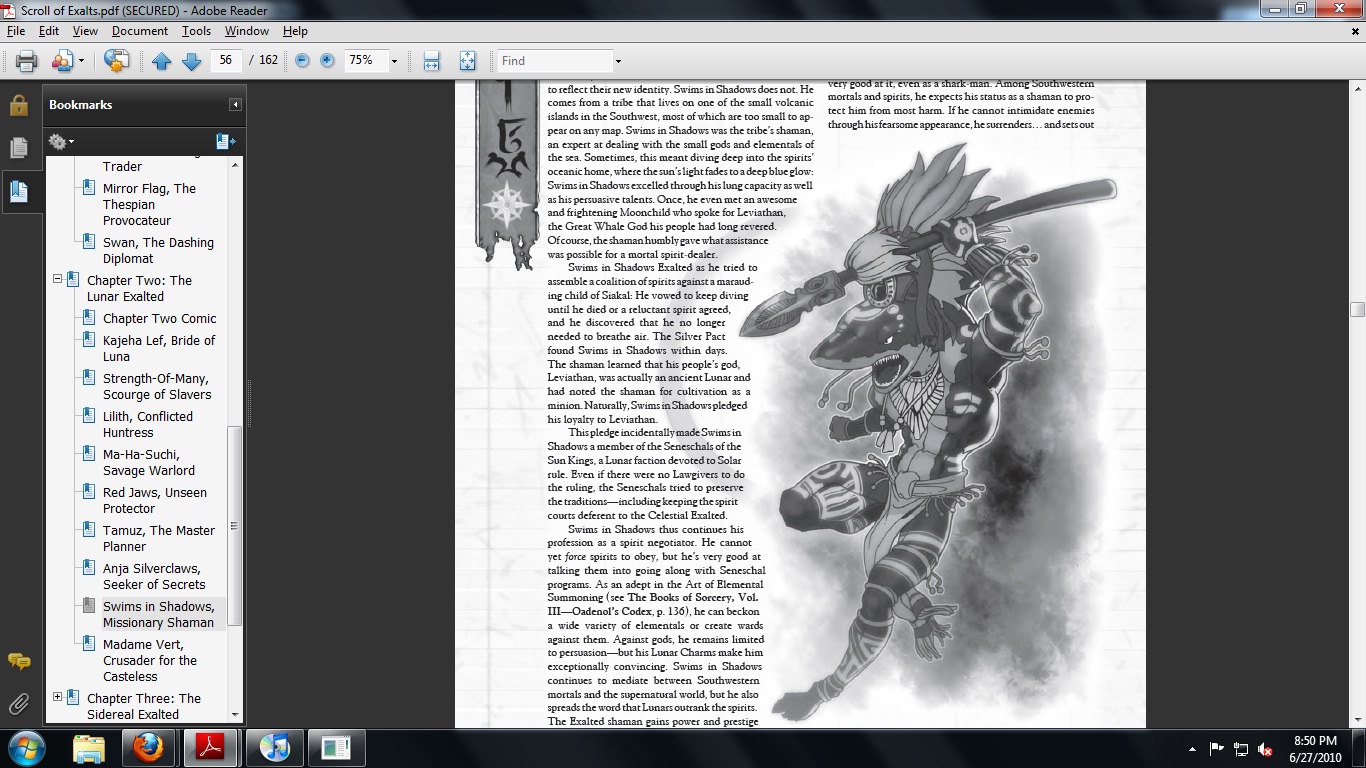Open the View menu
This screenshot has height=768, width=1366.
tap(85, 31)
